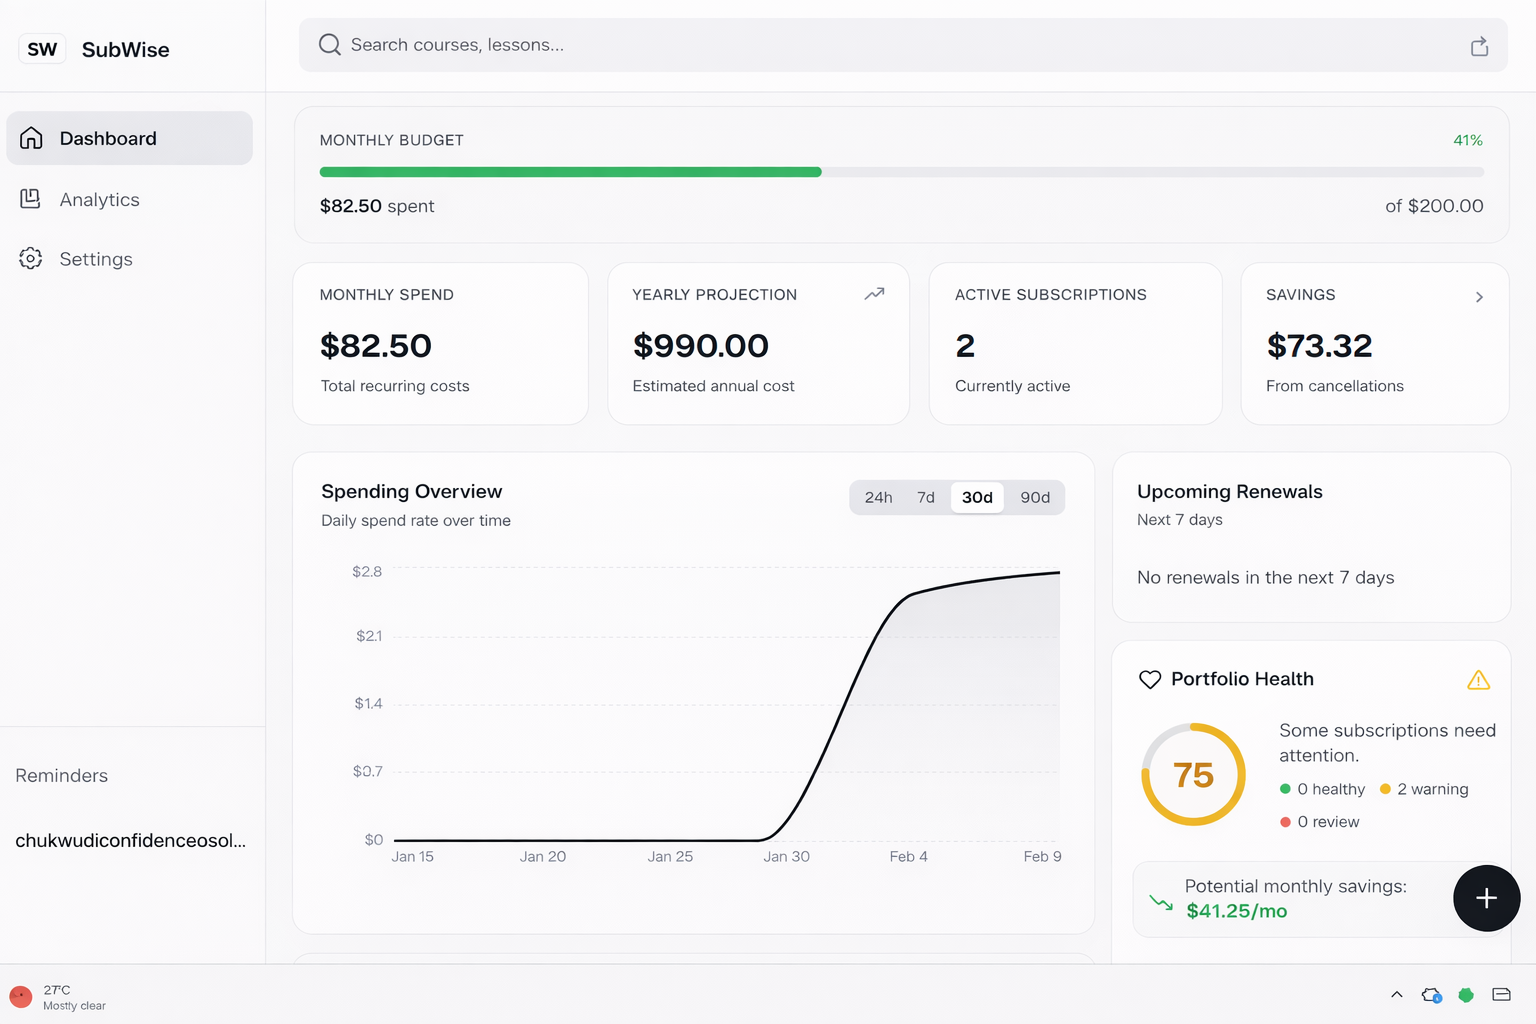1536x1024 pixels.
Task: Open the Analytics page
Action: tap(99, 200)
